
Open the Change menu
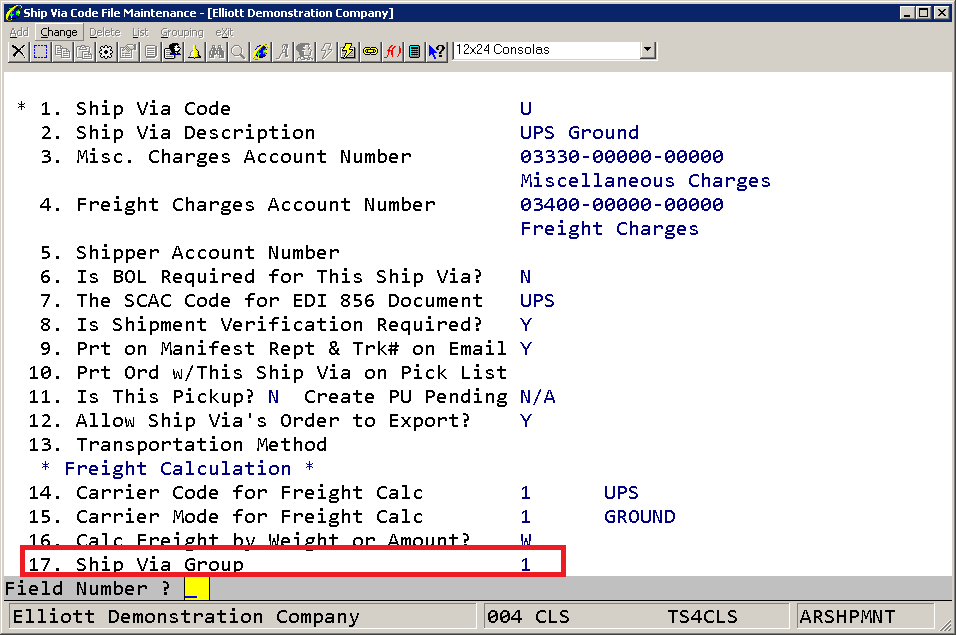[x=59, y=32]
